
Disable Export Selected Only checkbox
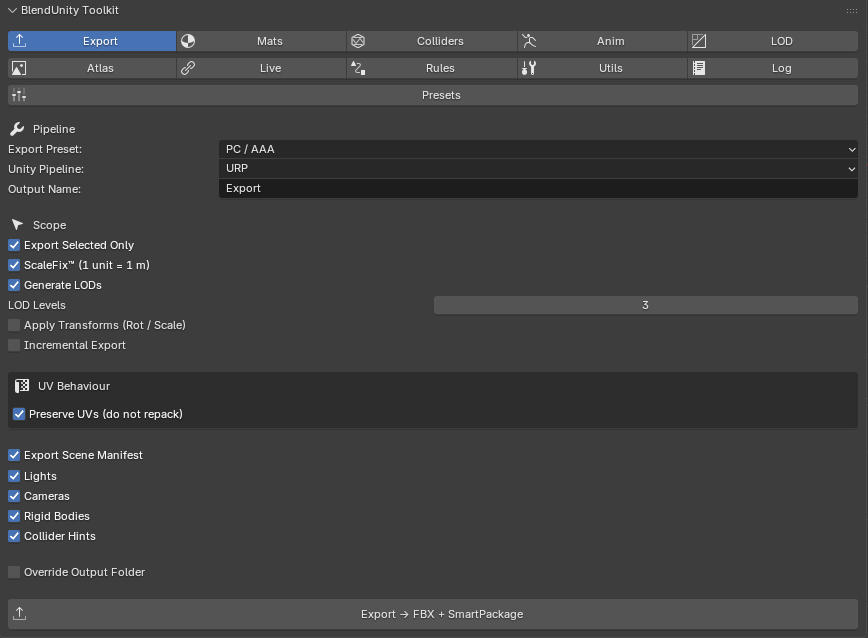pyautogui.click(x=14, y=245)
